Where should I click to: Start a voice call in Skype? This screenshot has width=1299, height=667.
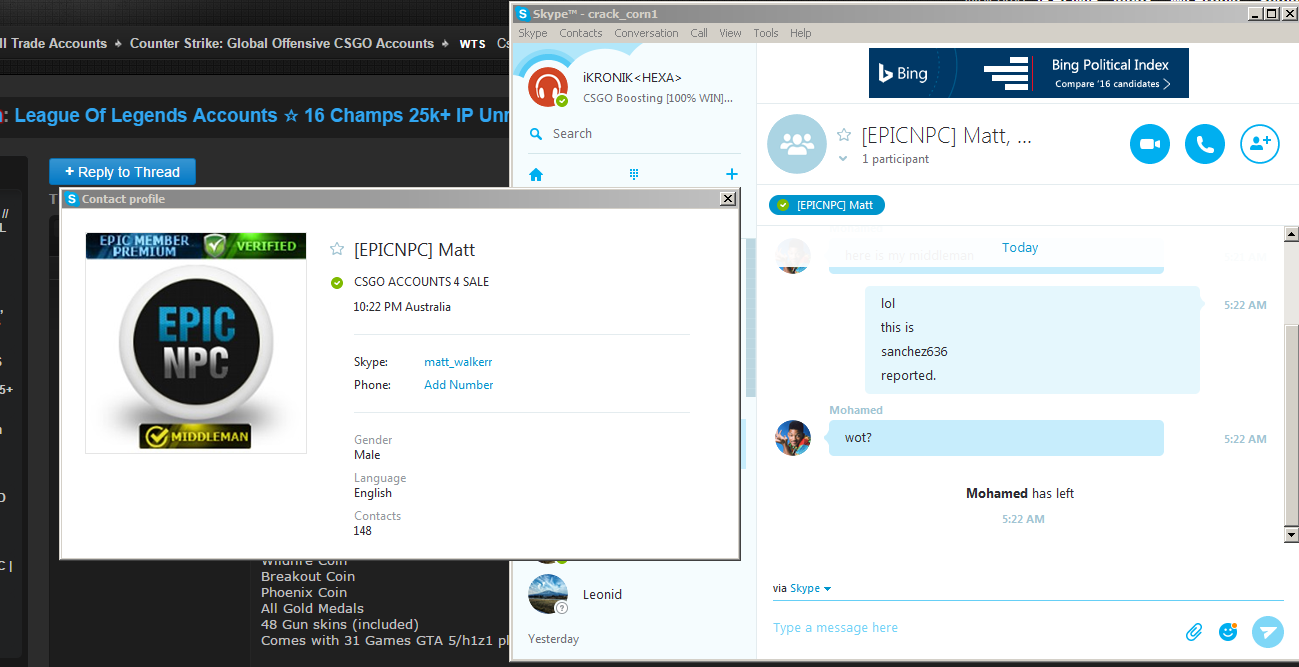[1205, 144]
